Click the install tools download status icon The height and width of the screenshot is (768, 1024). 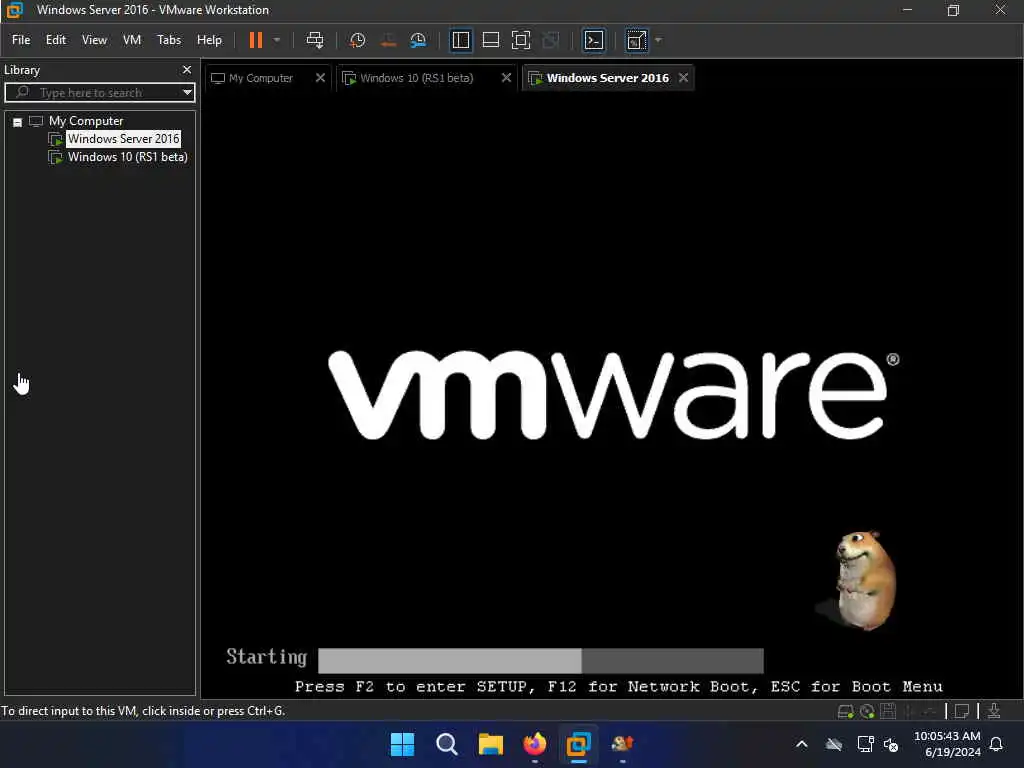click(x=994, y=711)
